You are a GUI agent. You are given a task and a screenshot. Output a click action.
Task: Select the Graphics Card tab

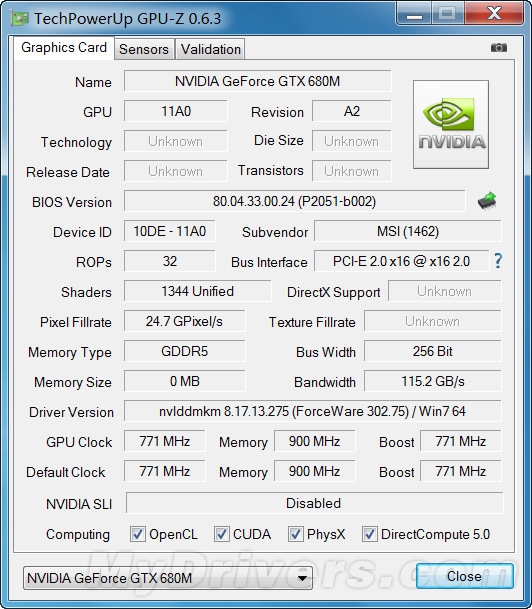coord(64,48)
